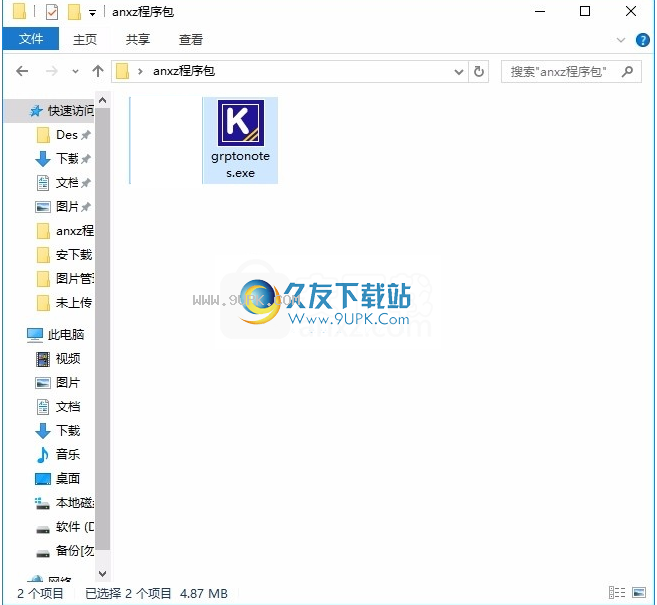
Task: Select the grptonotes.exe file
Action: 240,140
